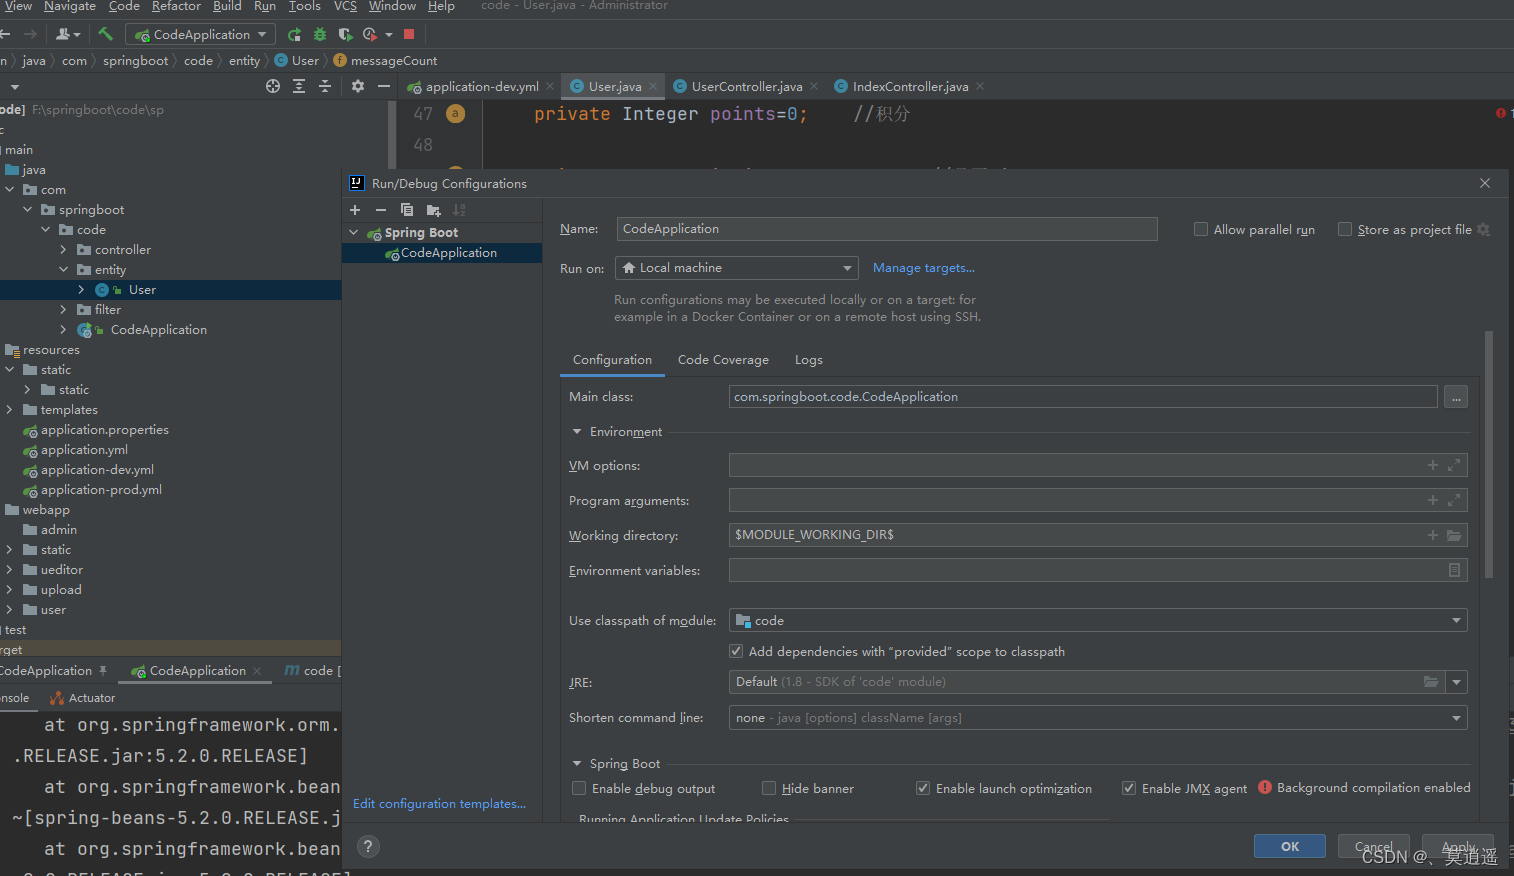Click the Build project hammer icon

click(105, 34)
